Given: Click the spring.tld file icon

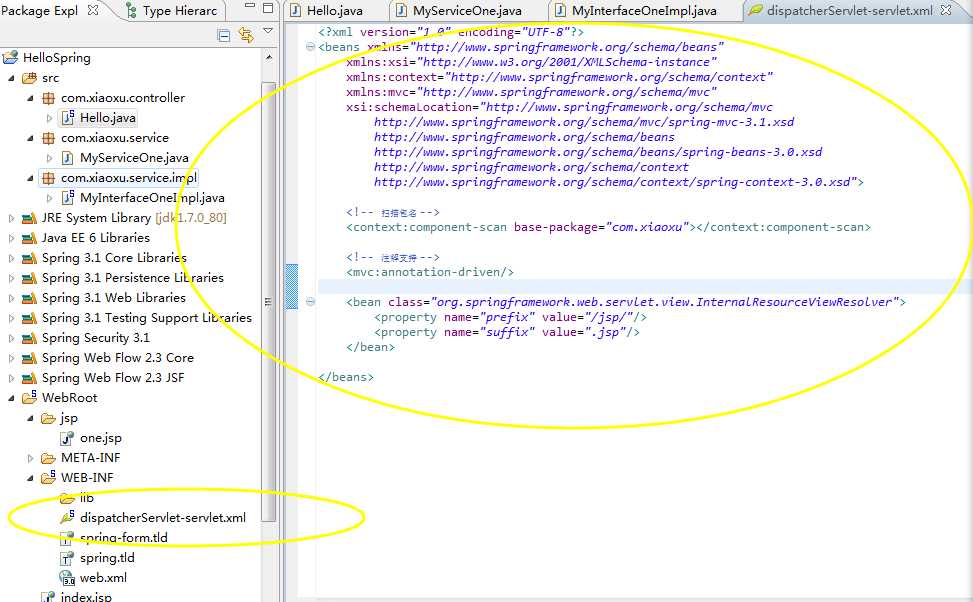Looking at the screenshot, I should (x=67, y=559).
